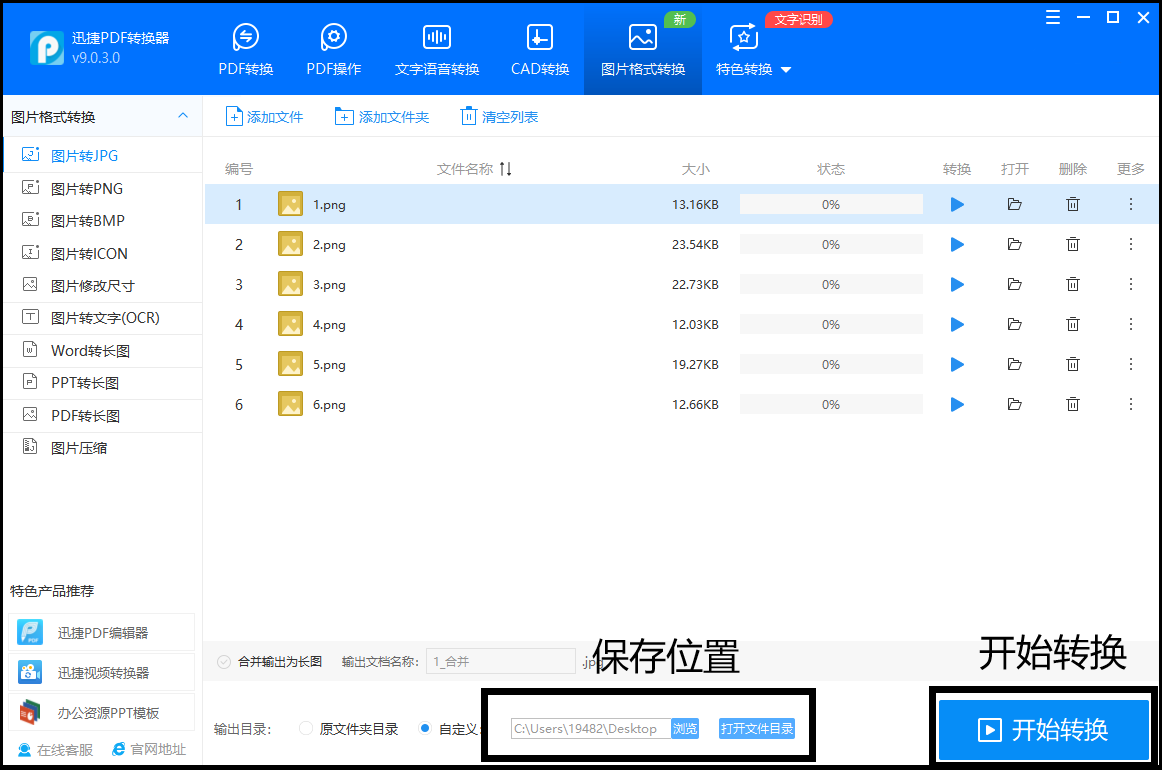Open folder for 1.png
The image size is (1162, 770).
coord(1015,205)
